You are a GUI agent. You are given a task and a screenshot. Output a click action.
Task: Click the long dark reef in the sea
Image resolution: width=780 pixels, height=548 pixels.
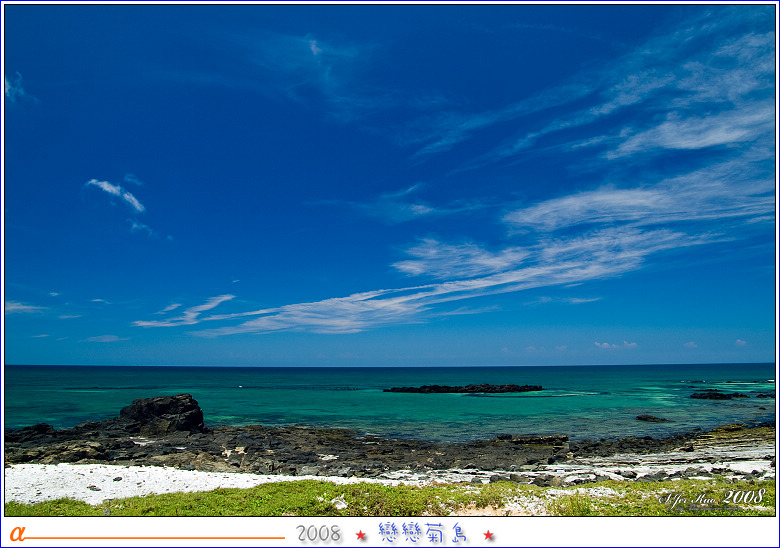463,388
